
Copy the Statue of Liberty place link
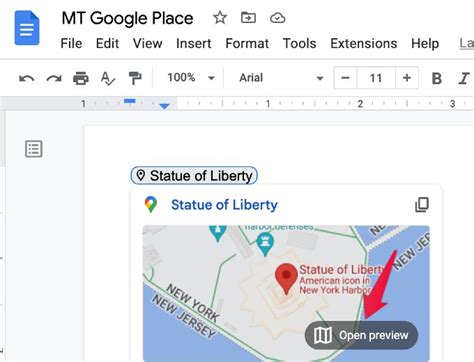coord(422,205)
